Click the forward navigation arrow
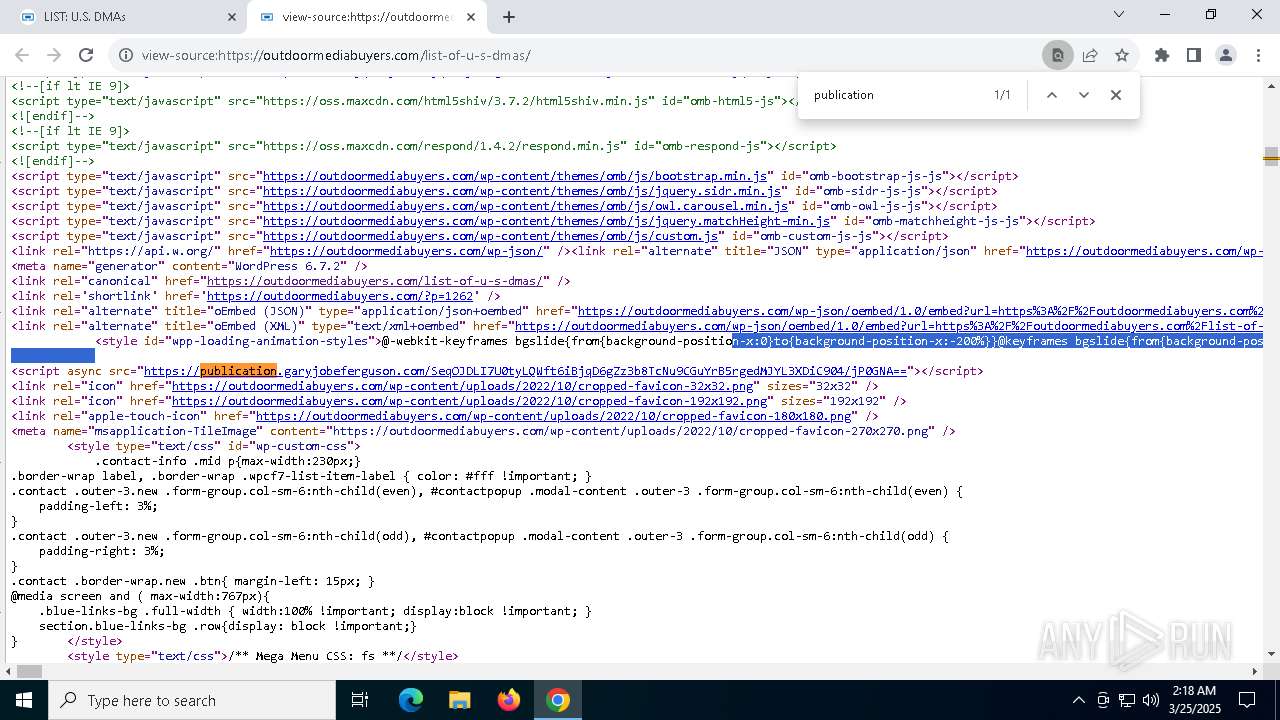Viewport: 1280px width, 720px height. tap(54, 55)
